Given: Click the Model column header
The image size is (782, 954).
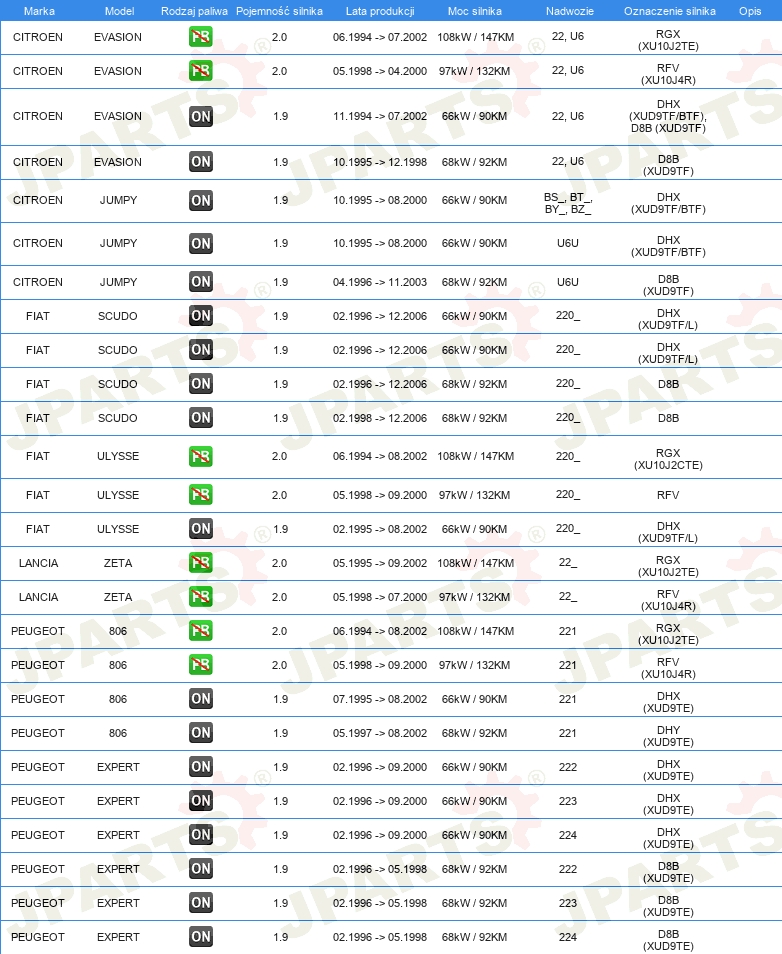Looking at the screenshot, I should point(119,11).
